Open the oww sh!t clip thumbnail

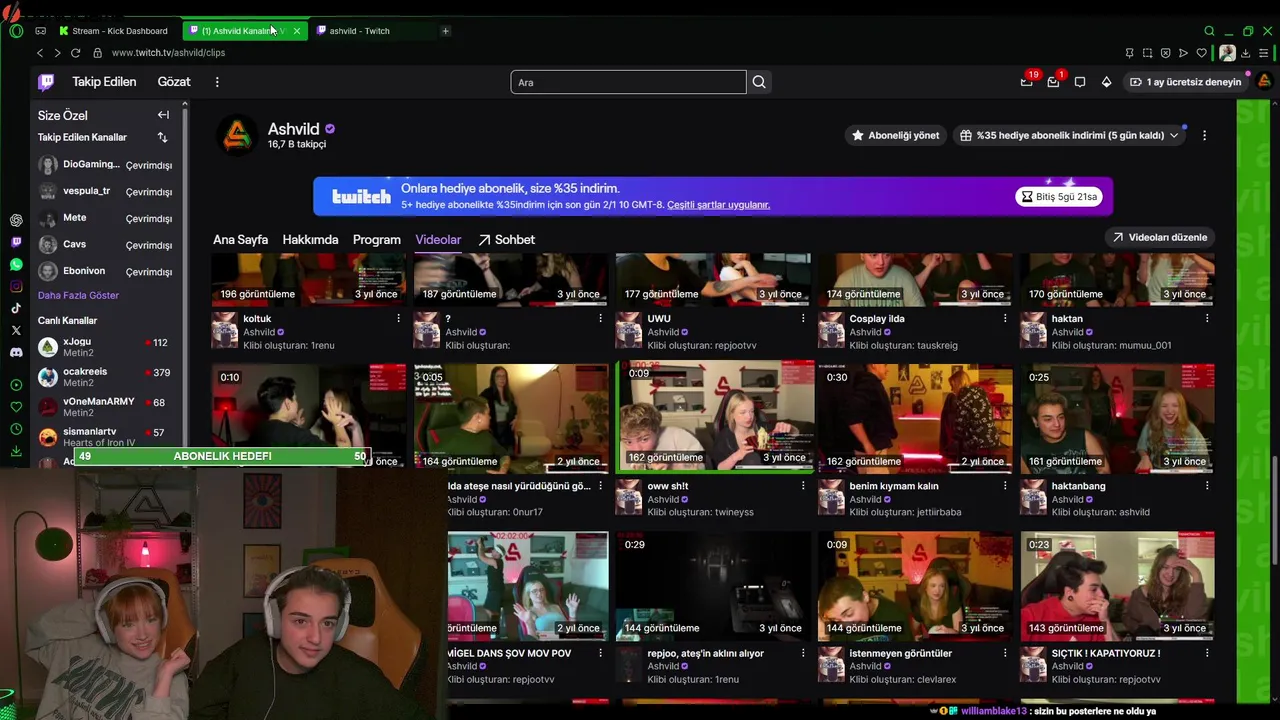coord(715,415)
